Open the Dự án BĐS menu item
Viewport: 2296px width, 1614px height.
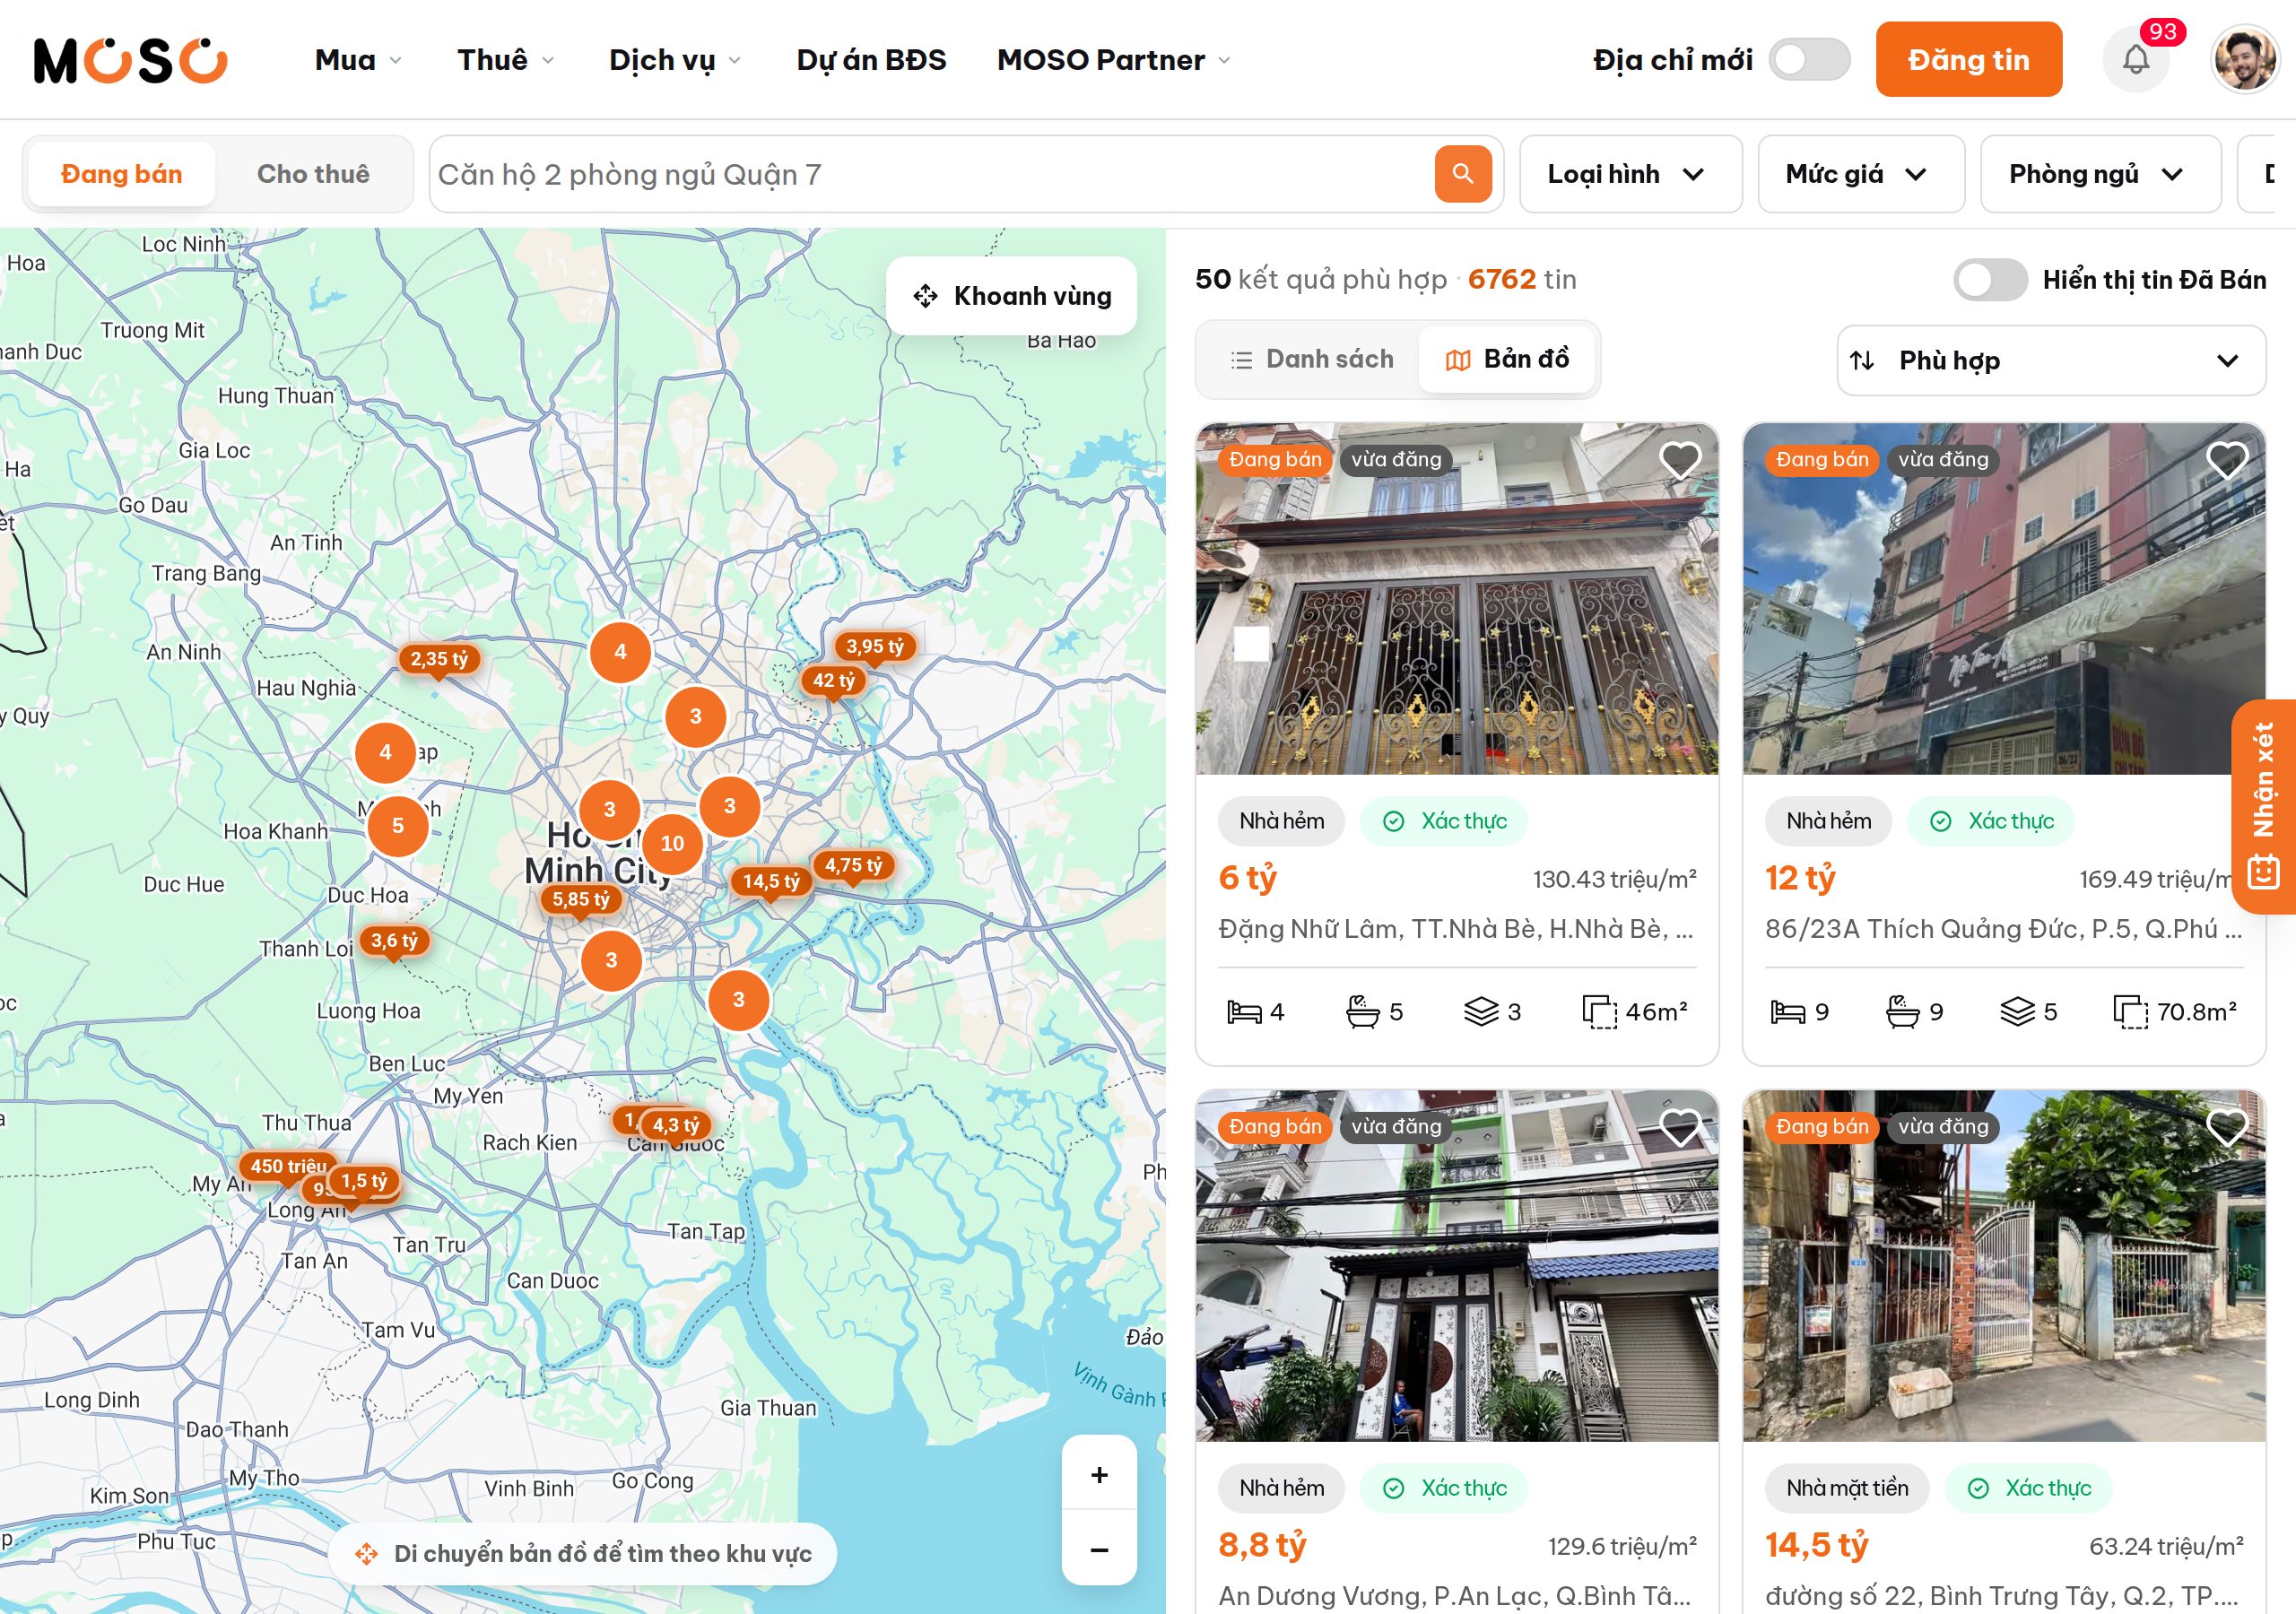click(x=871, y=60)
